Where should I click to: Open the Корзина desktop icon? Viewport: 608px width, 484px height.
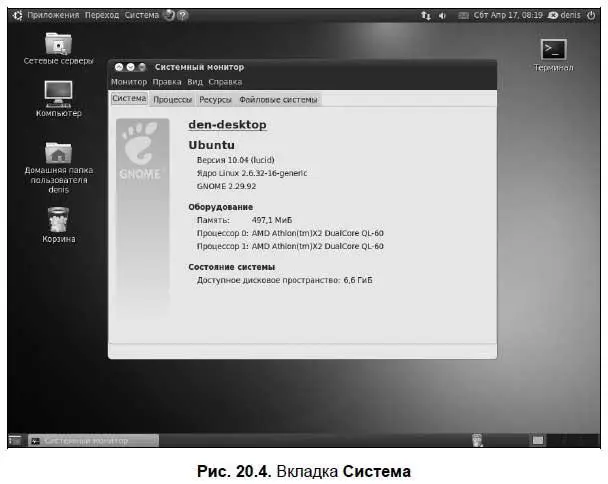58,224
